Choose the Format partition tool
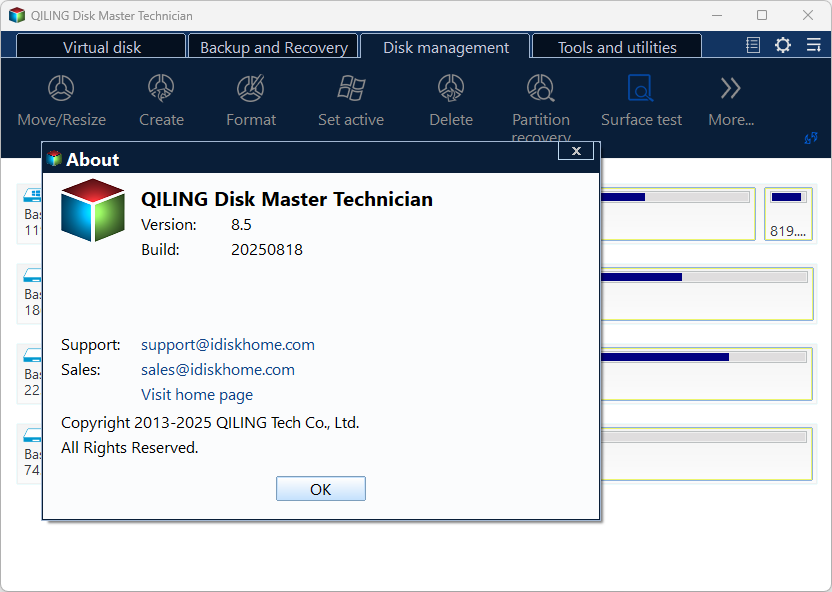Viewport: 832px width, 592px height. tap(251, 101)
